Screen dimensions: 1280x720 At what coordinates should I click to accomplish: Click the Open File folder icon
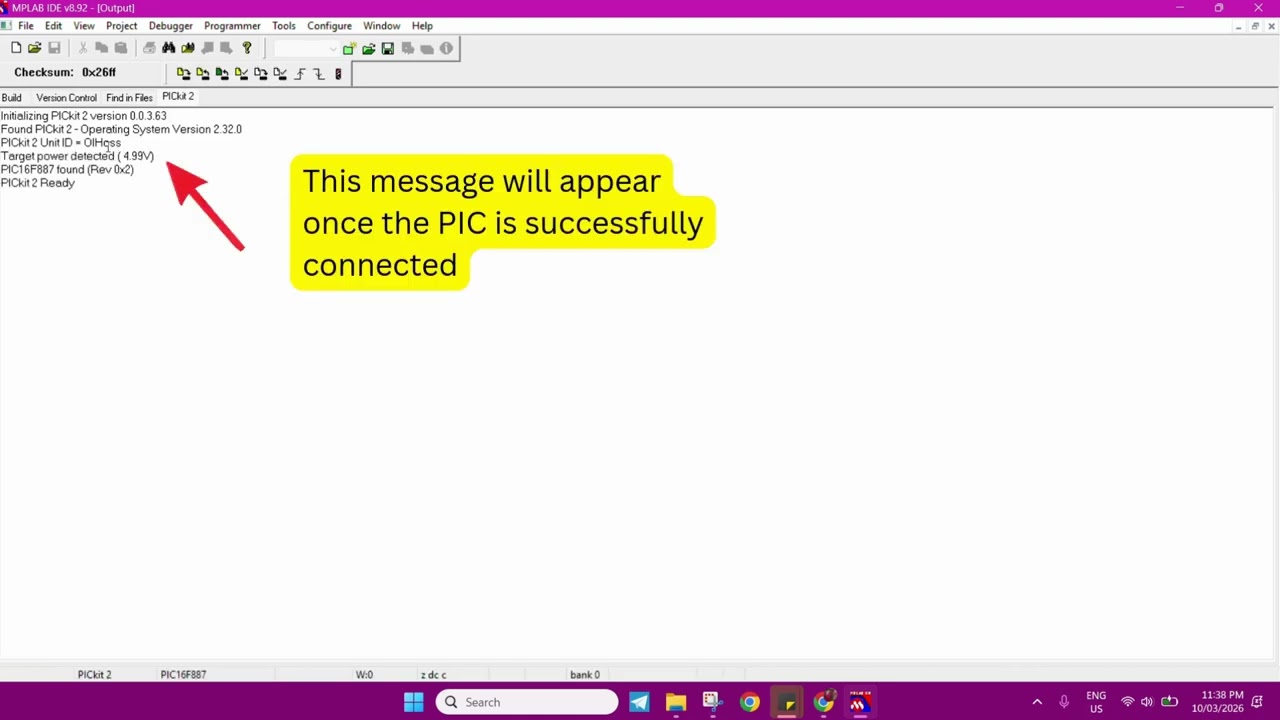pos(35,48)
